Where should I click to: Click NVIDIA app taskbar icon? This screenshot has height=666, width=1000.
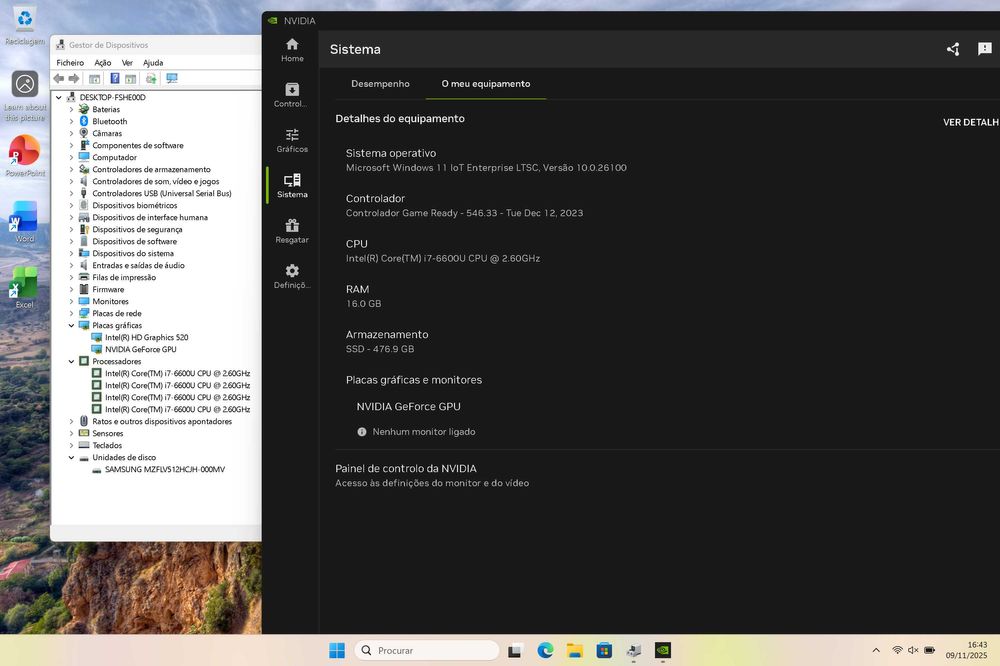click(x=663, y=650)
